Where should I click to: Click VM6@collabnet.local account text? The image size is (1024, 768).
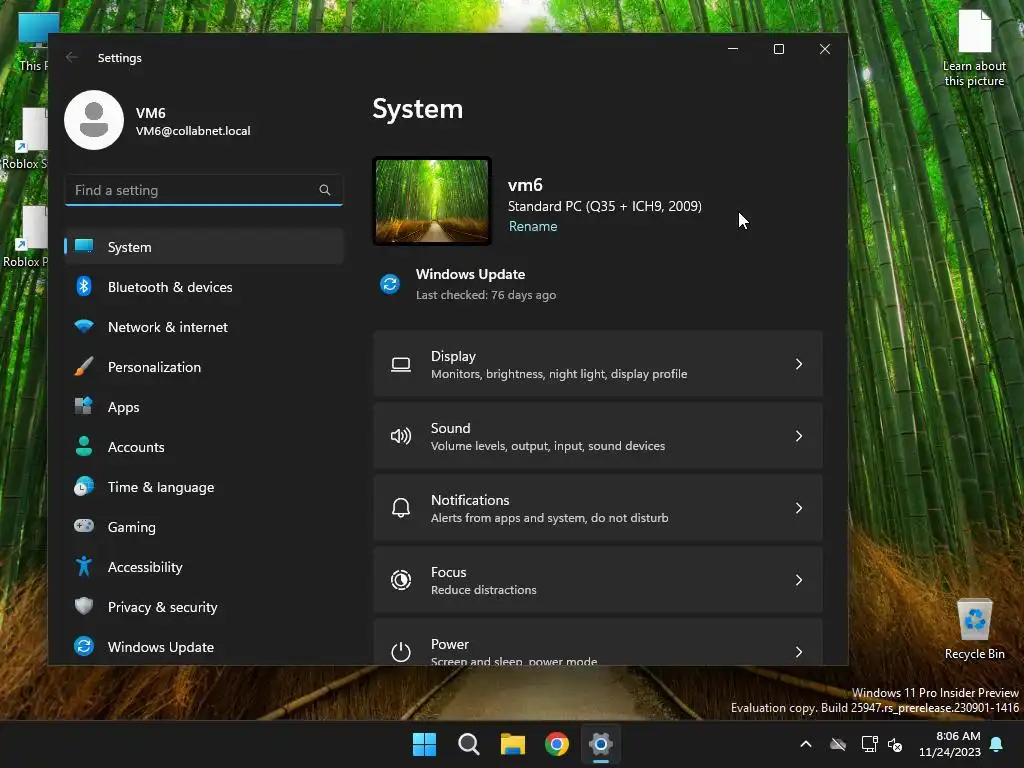pyautogui.click(x=193, y=131)
